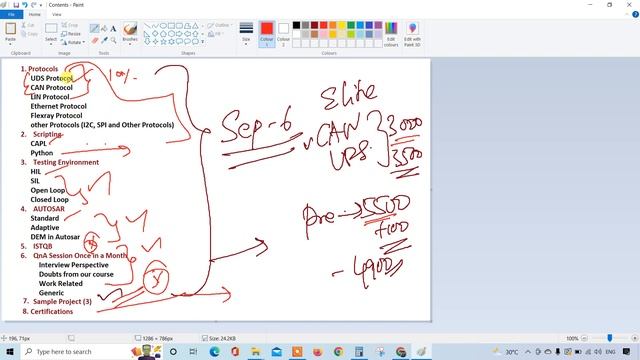Select the Diamond shape
Screen dimensions: 640x360
click(155, 33)
